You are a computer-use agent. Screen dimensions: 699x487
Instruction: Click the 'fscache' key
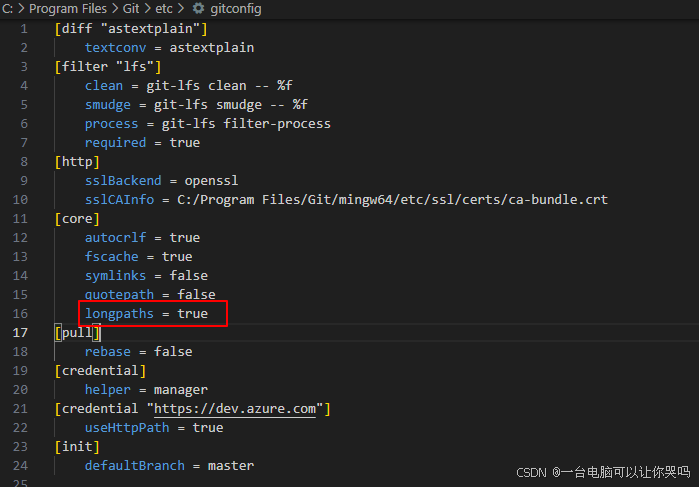tap(111, 256)
